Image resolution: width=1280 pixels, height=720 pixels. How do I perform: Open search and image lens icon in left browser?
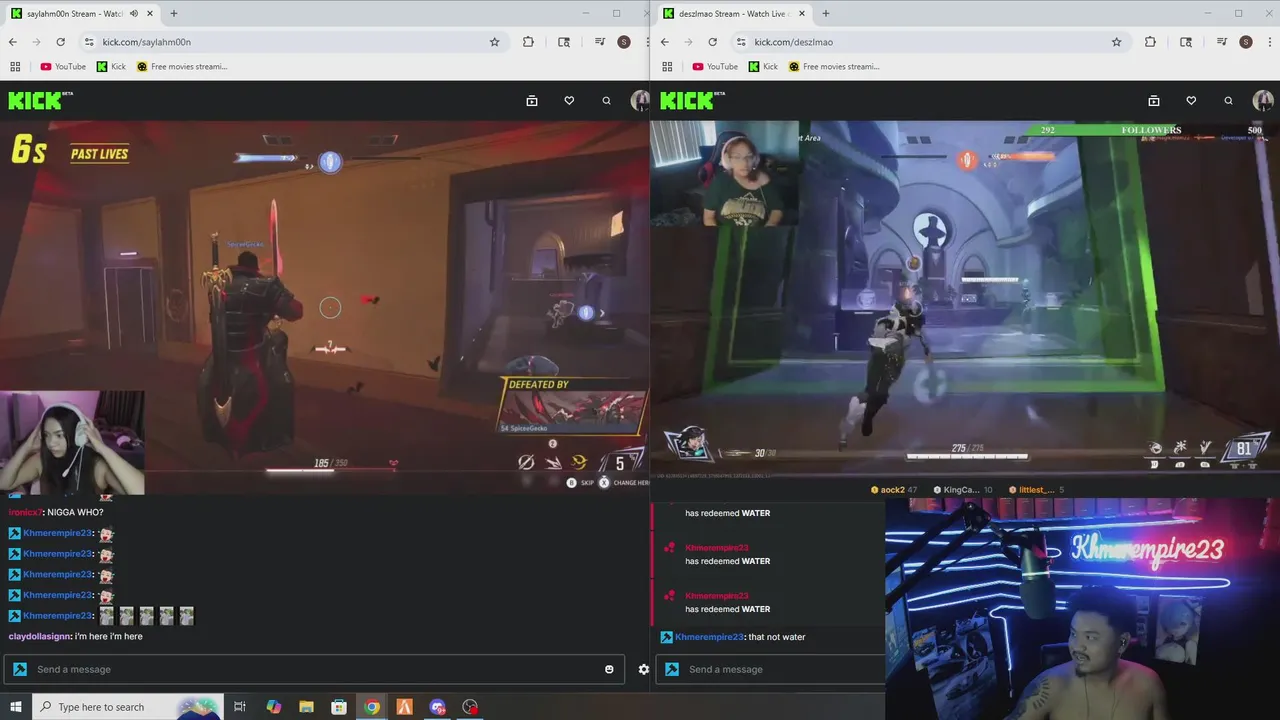point(564,42)
